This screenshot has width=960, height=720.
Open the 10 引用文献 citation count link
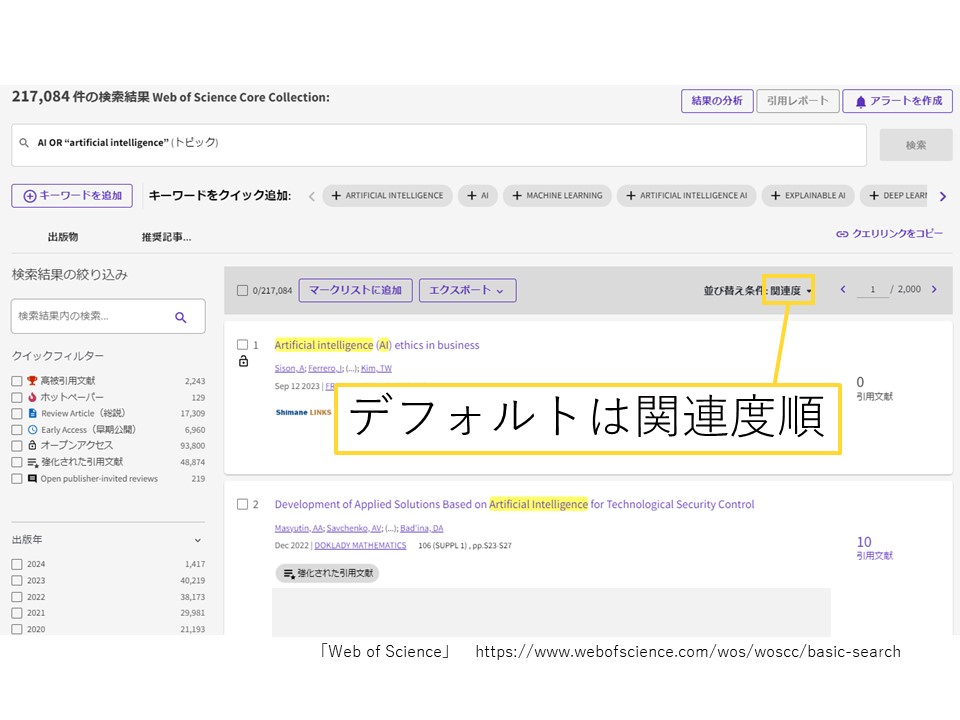click(874, 547)
